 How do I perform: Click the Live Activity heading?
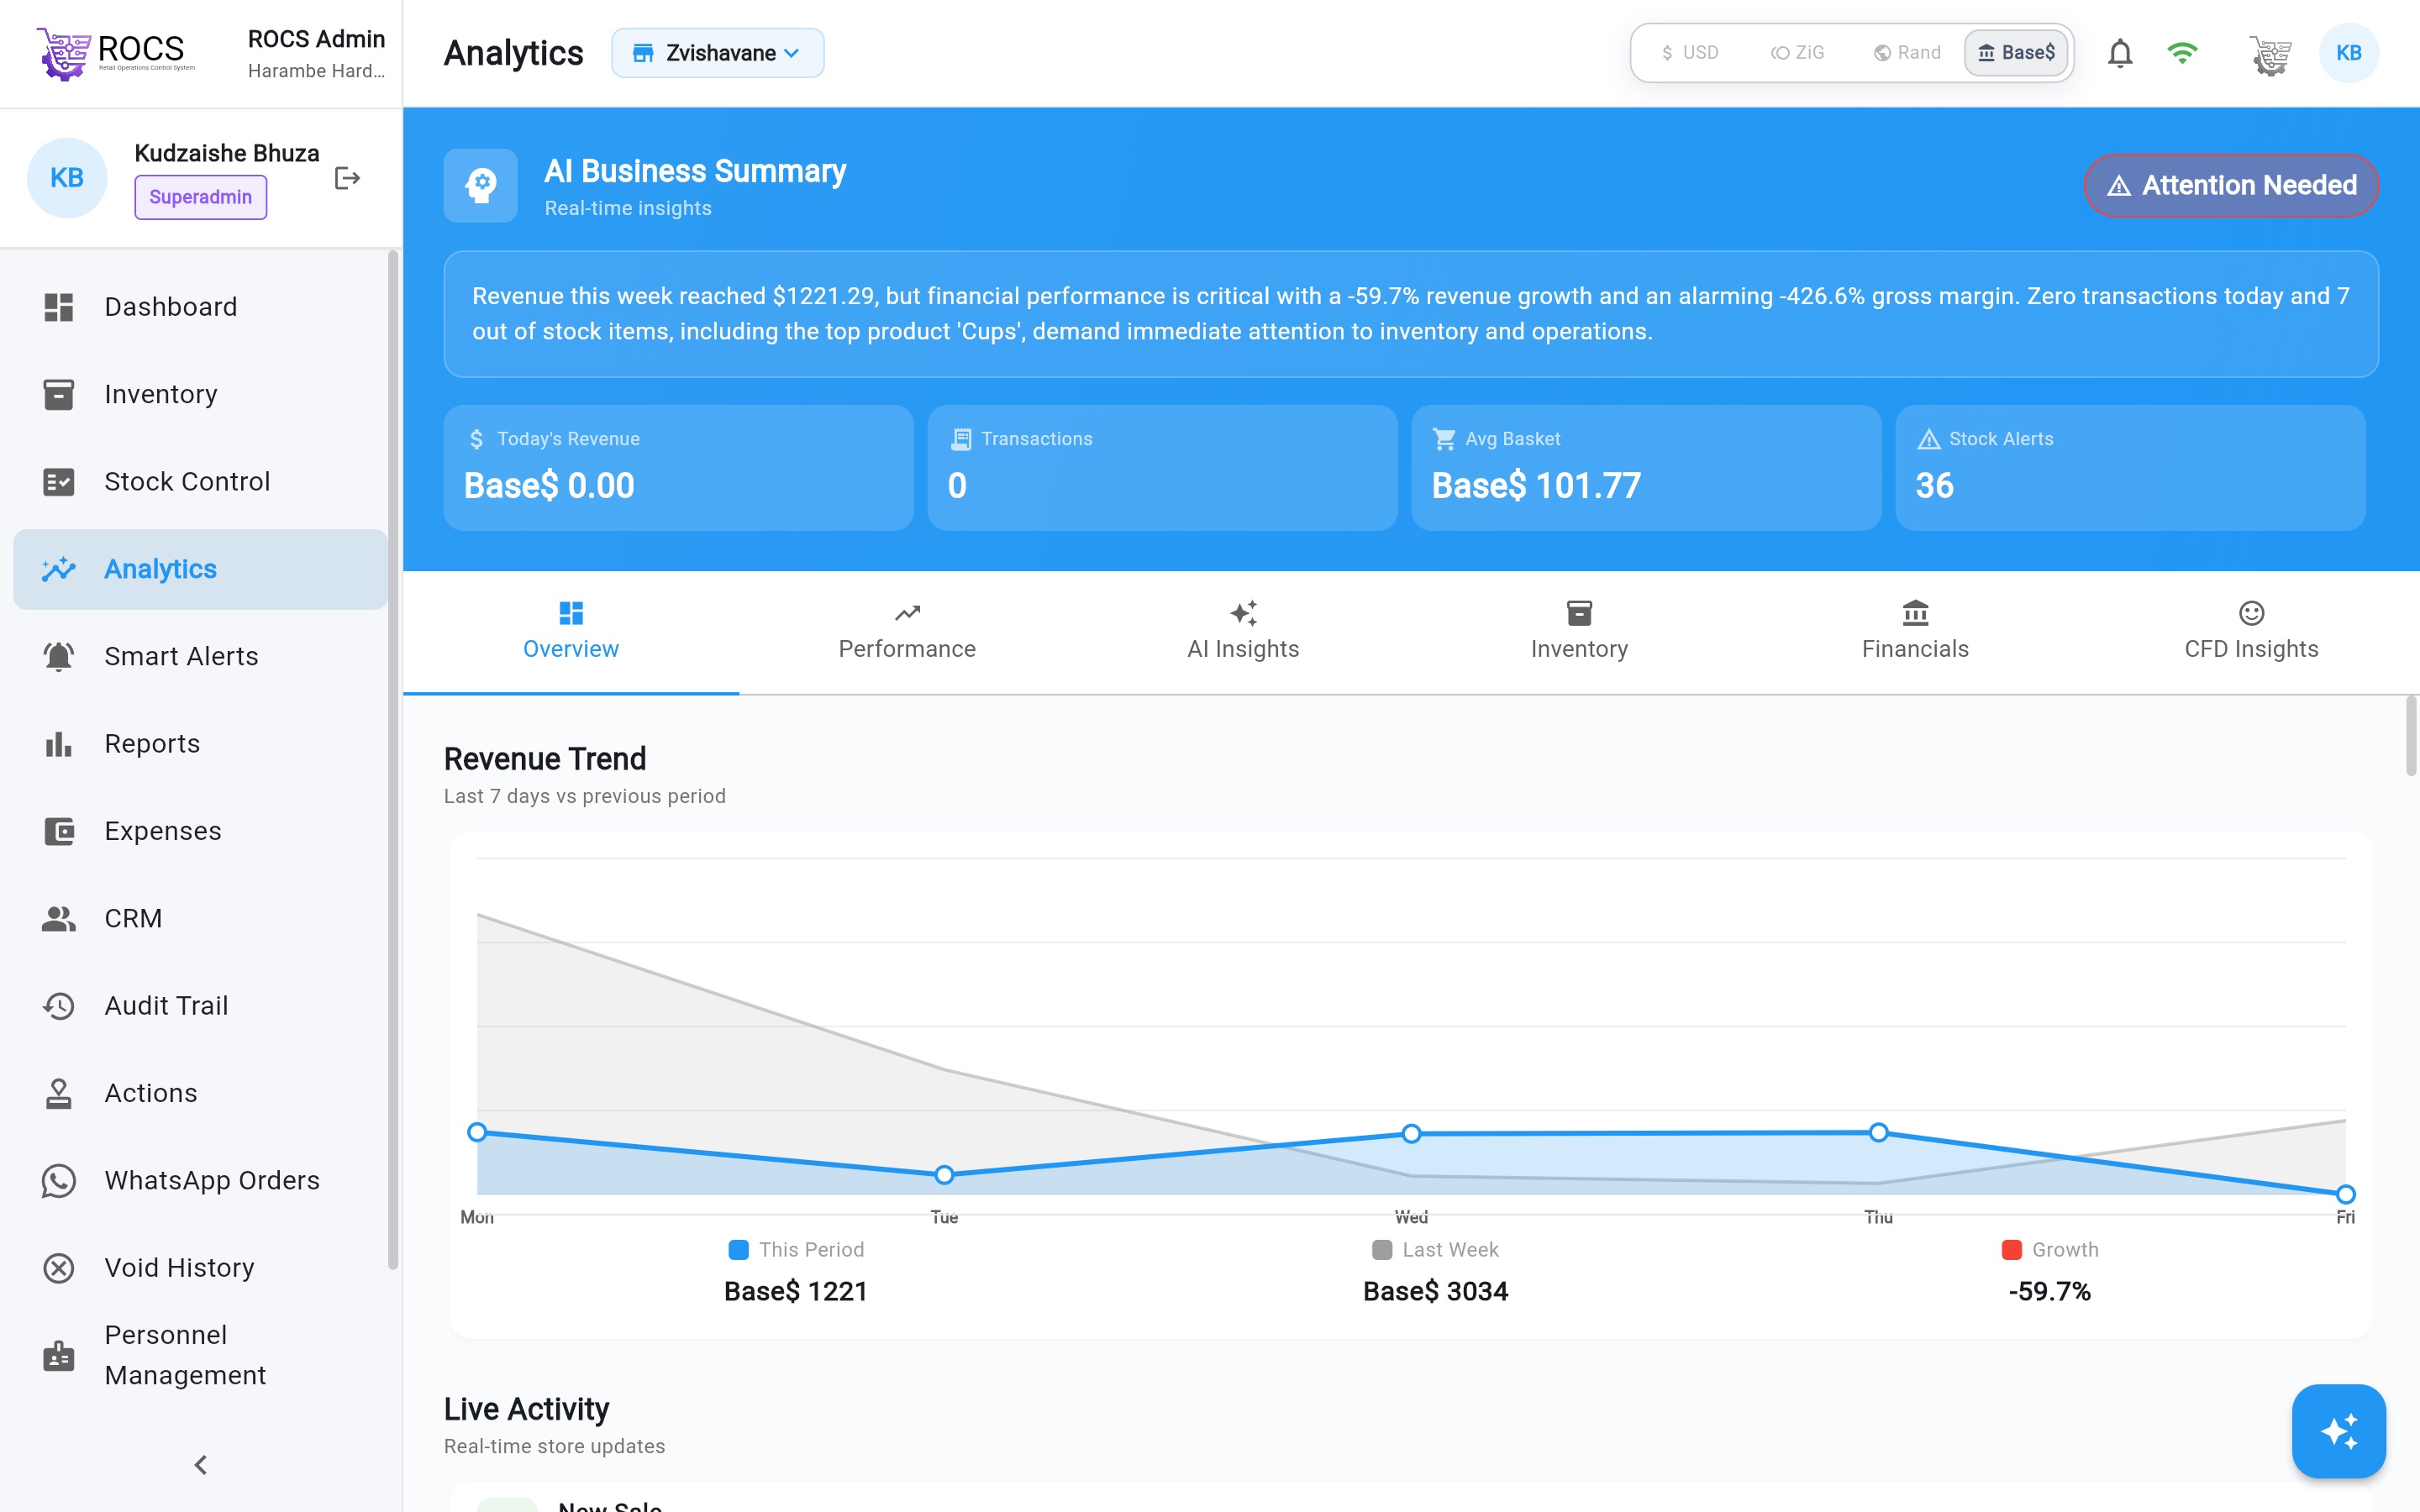(527, 1409)
